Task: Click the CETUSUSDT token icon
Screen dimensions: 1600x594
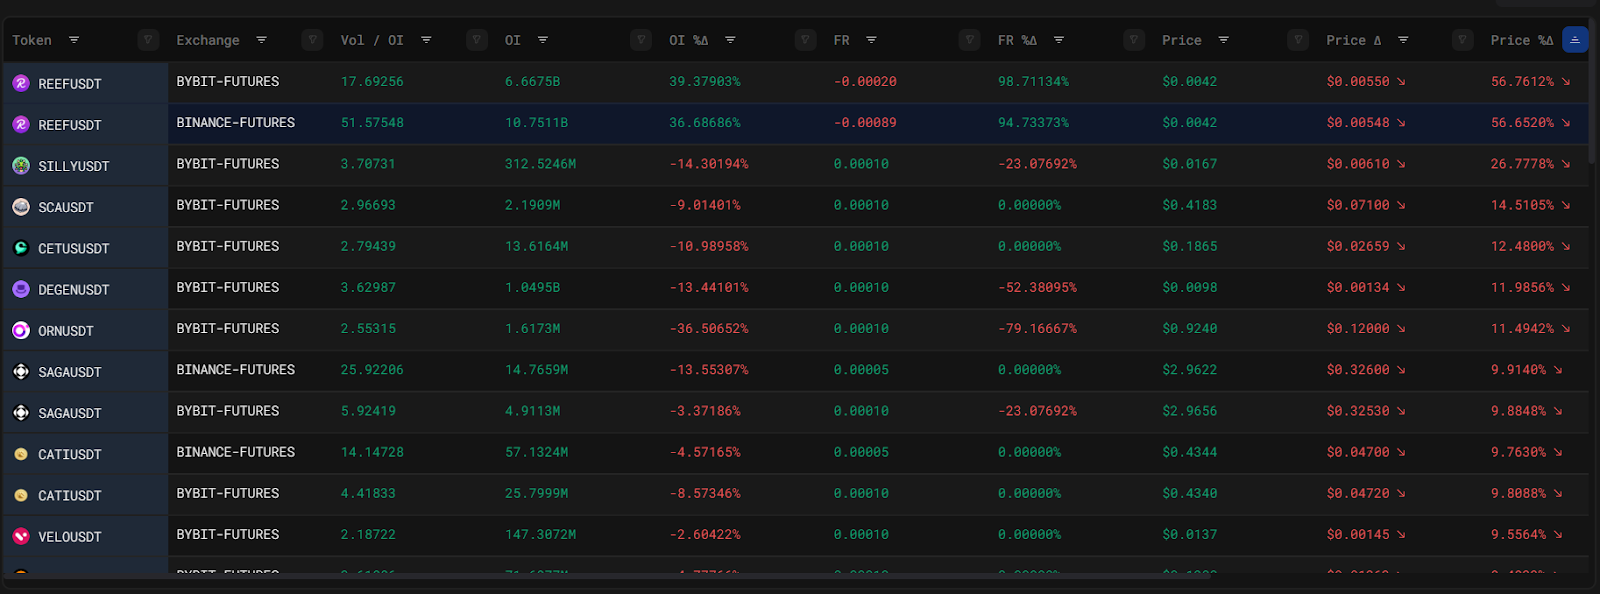Action: (x=21, y=248)
